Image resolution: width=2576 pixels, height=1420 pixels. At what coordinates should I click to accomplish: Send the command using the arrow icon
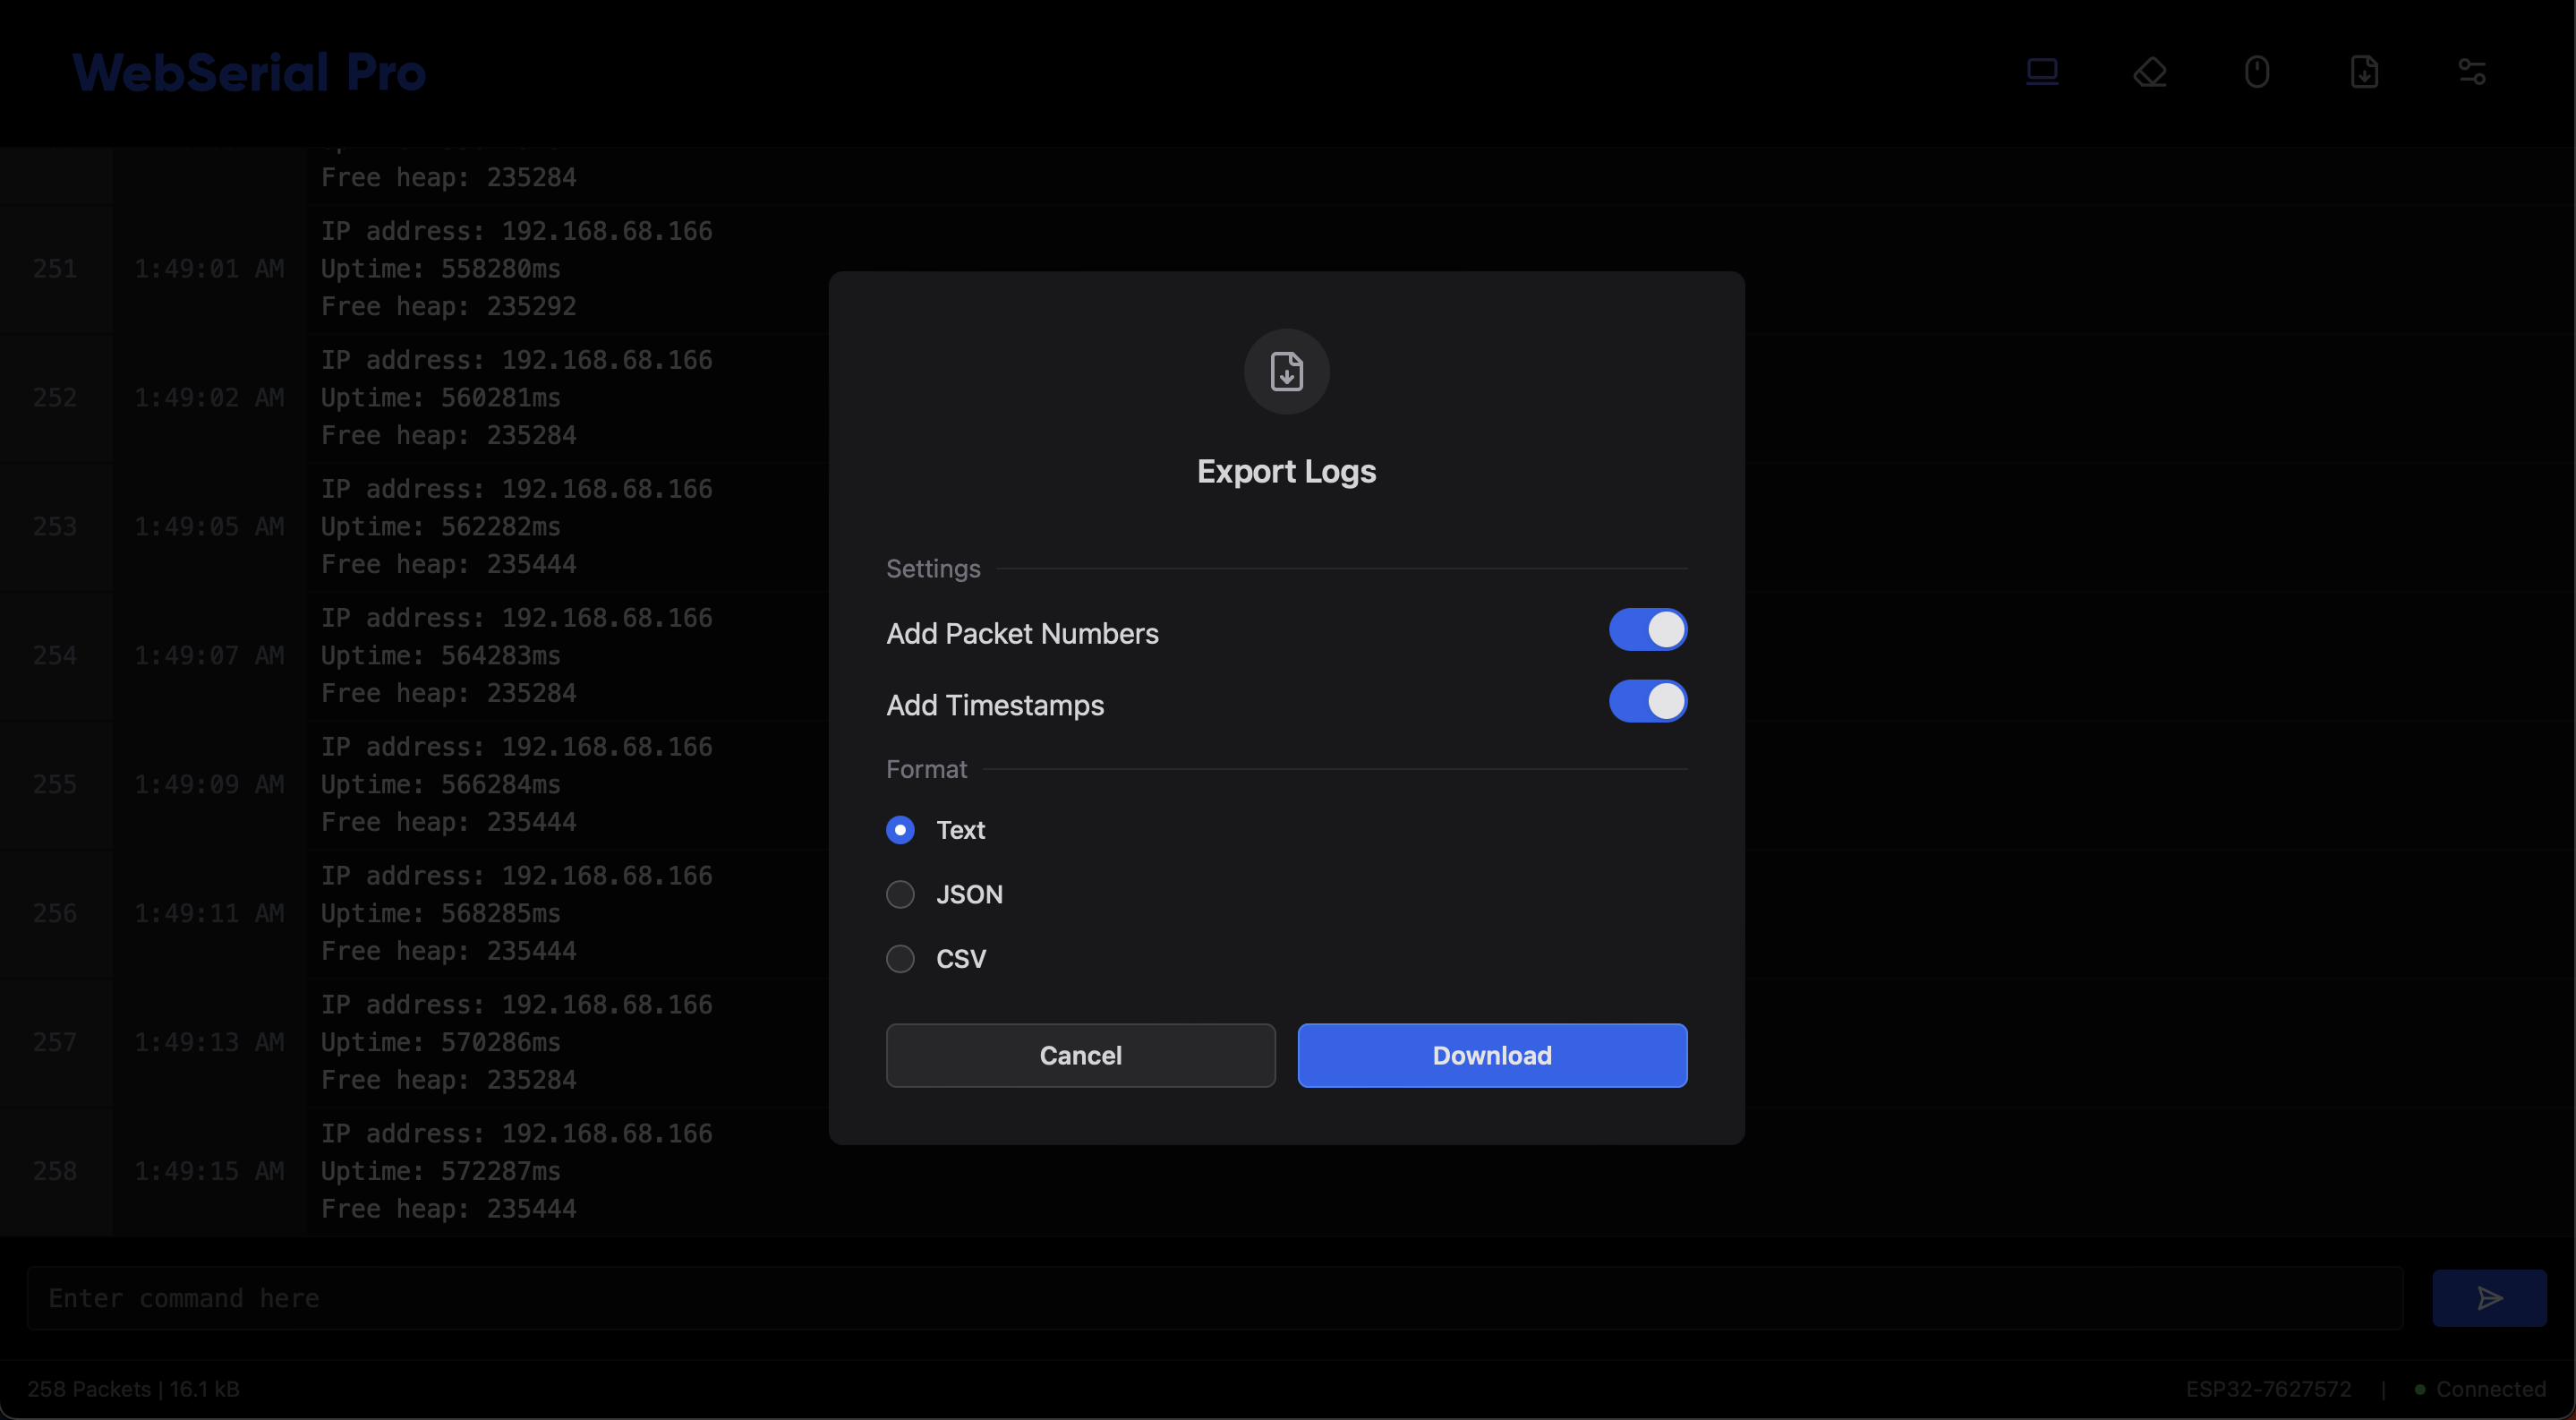tap(2489, 1298)
